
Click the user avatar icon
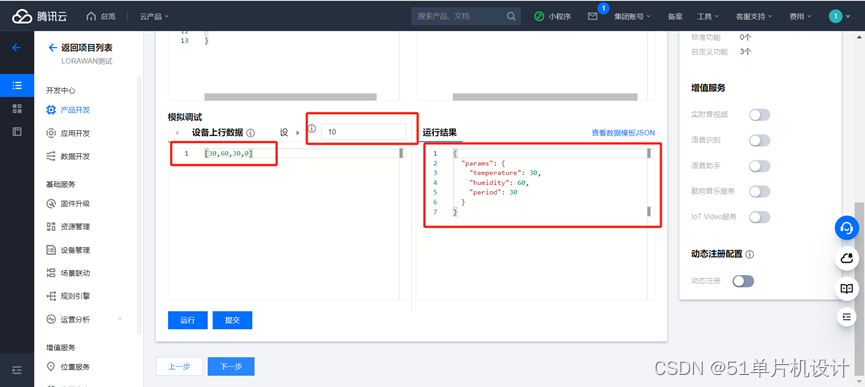tap(835, 16)
